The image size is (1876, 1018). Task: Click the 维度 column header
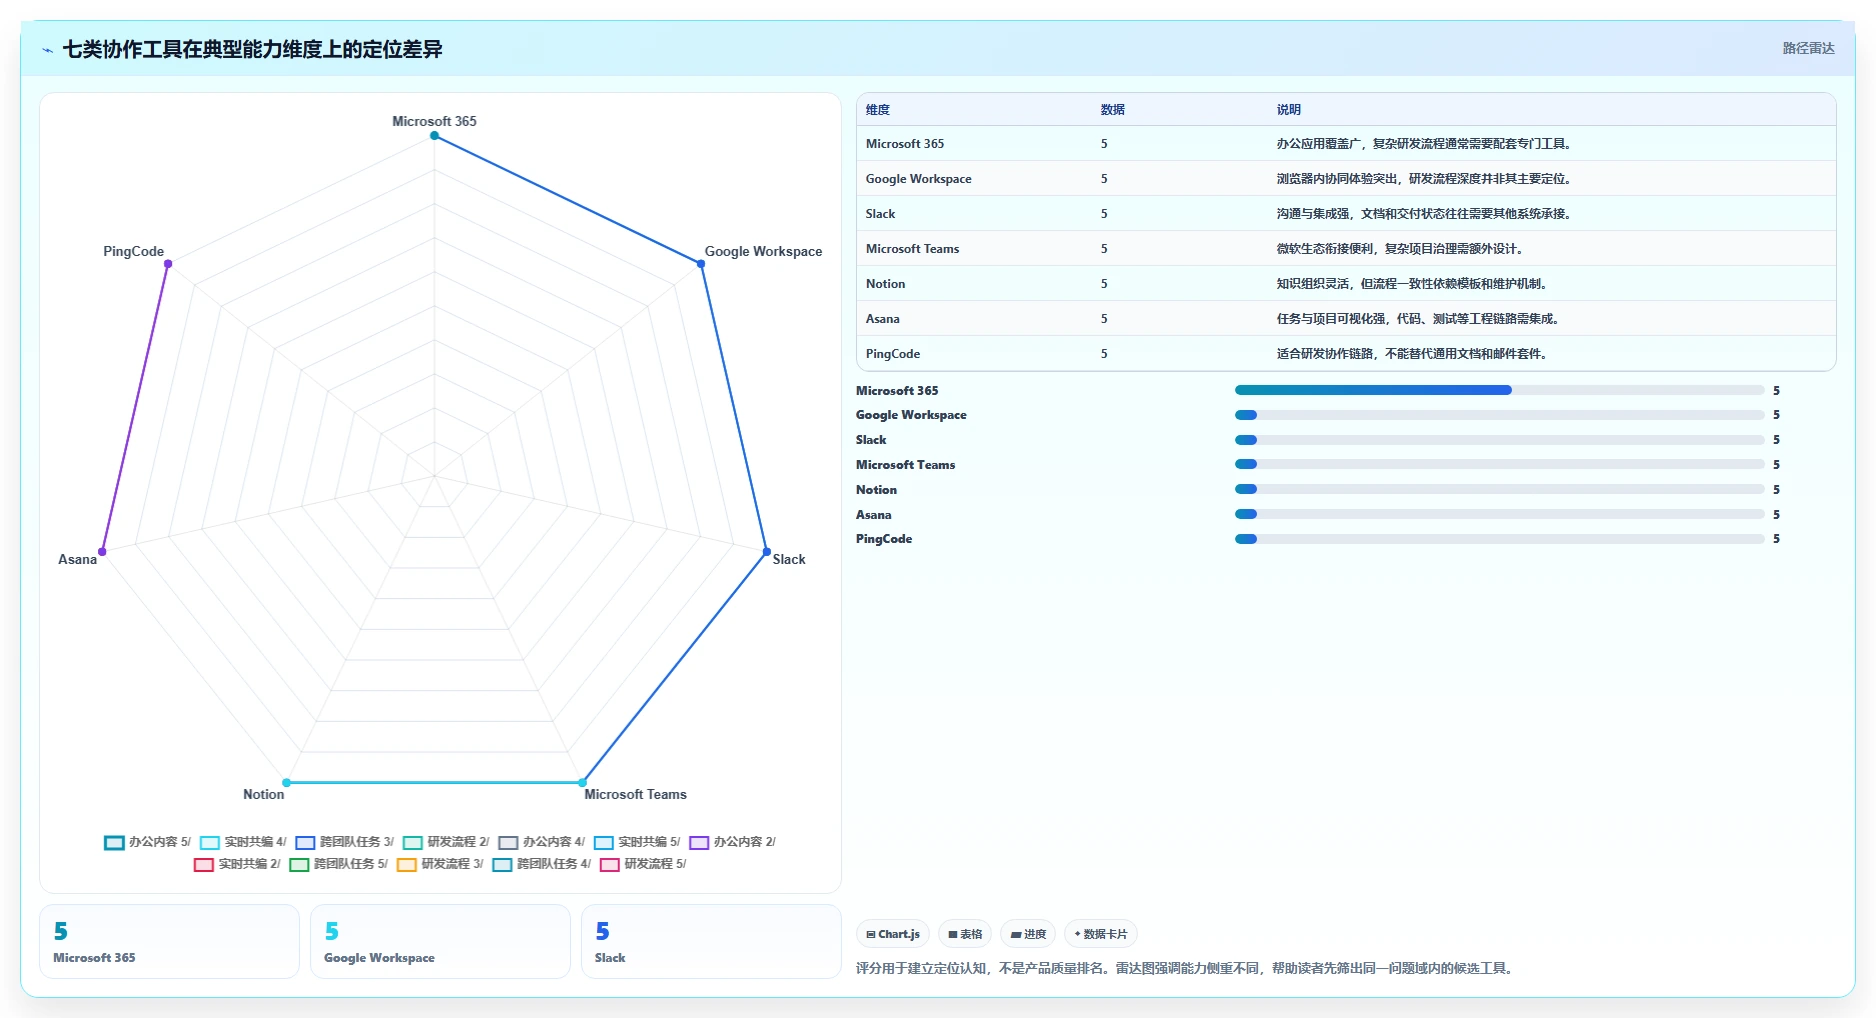pos(878,110)
